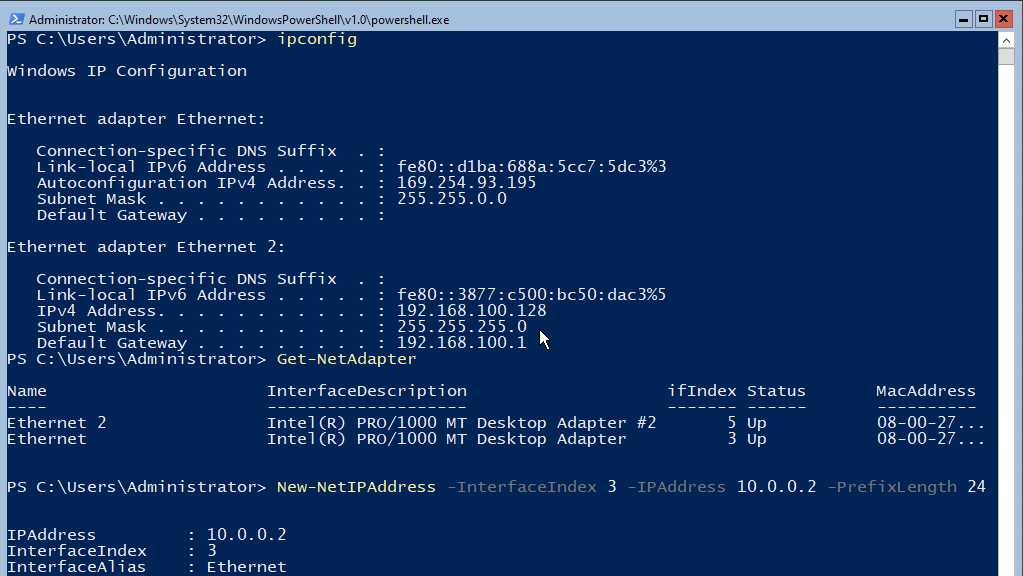Viewport: 1023px width, 576px height.
Task: Click the New-NetIPAddress command text
Action: coord(356,487)
